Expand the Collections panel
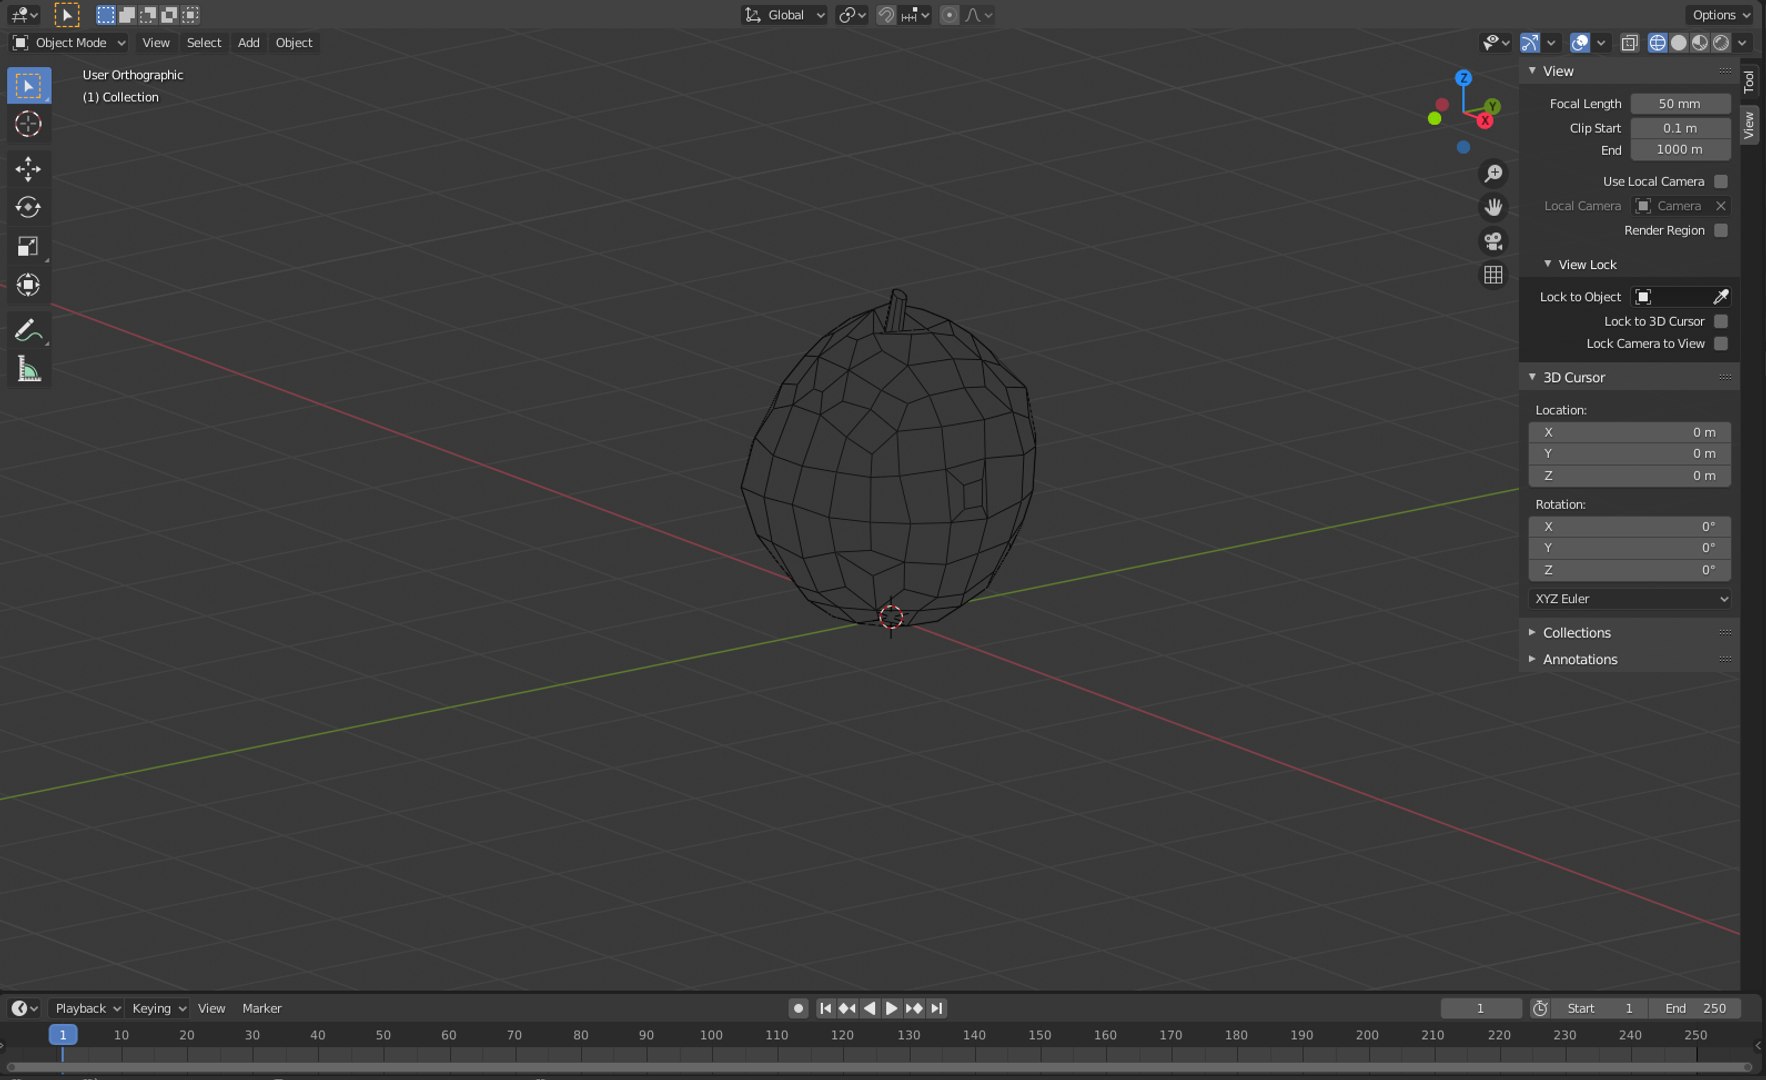The height and width of the screenshot is (1080, 1766). [x=1576, y=633]
